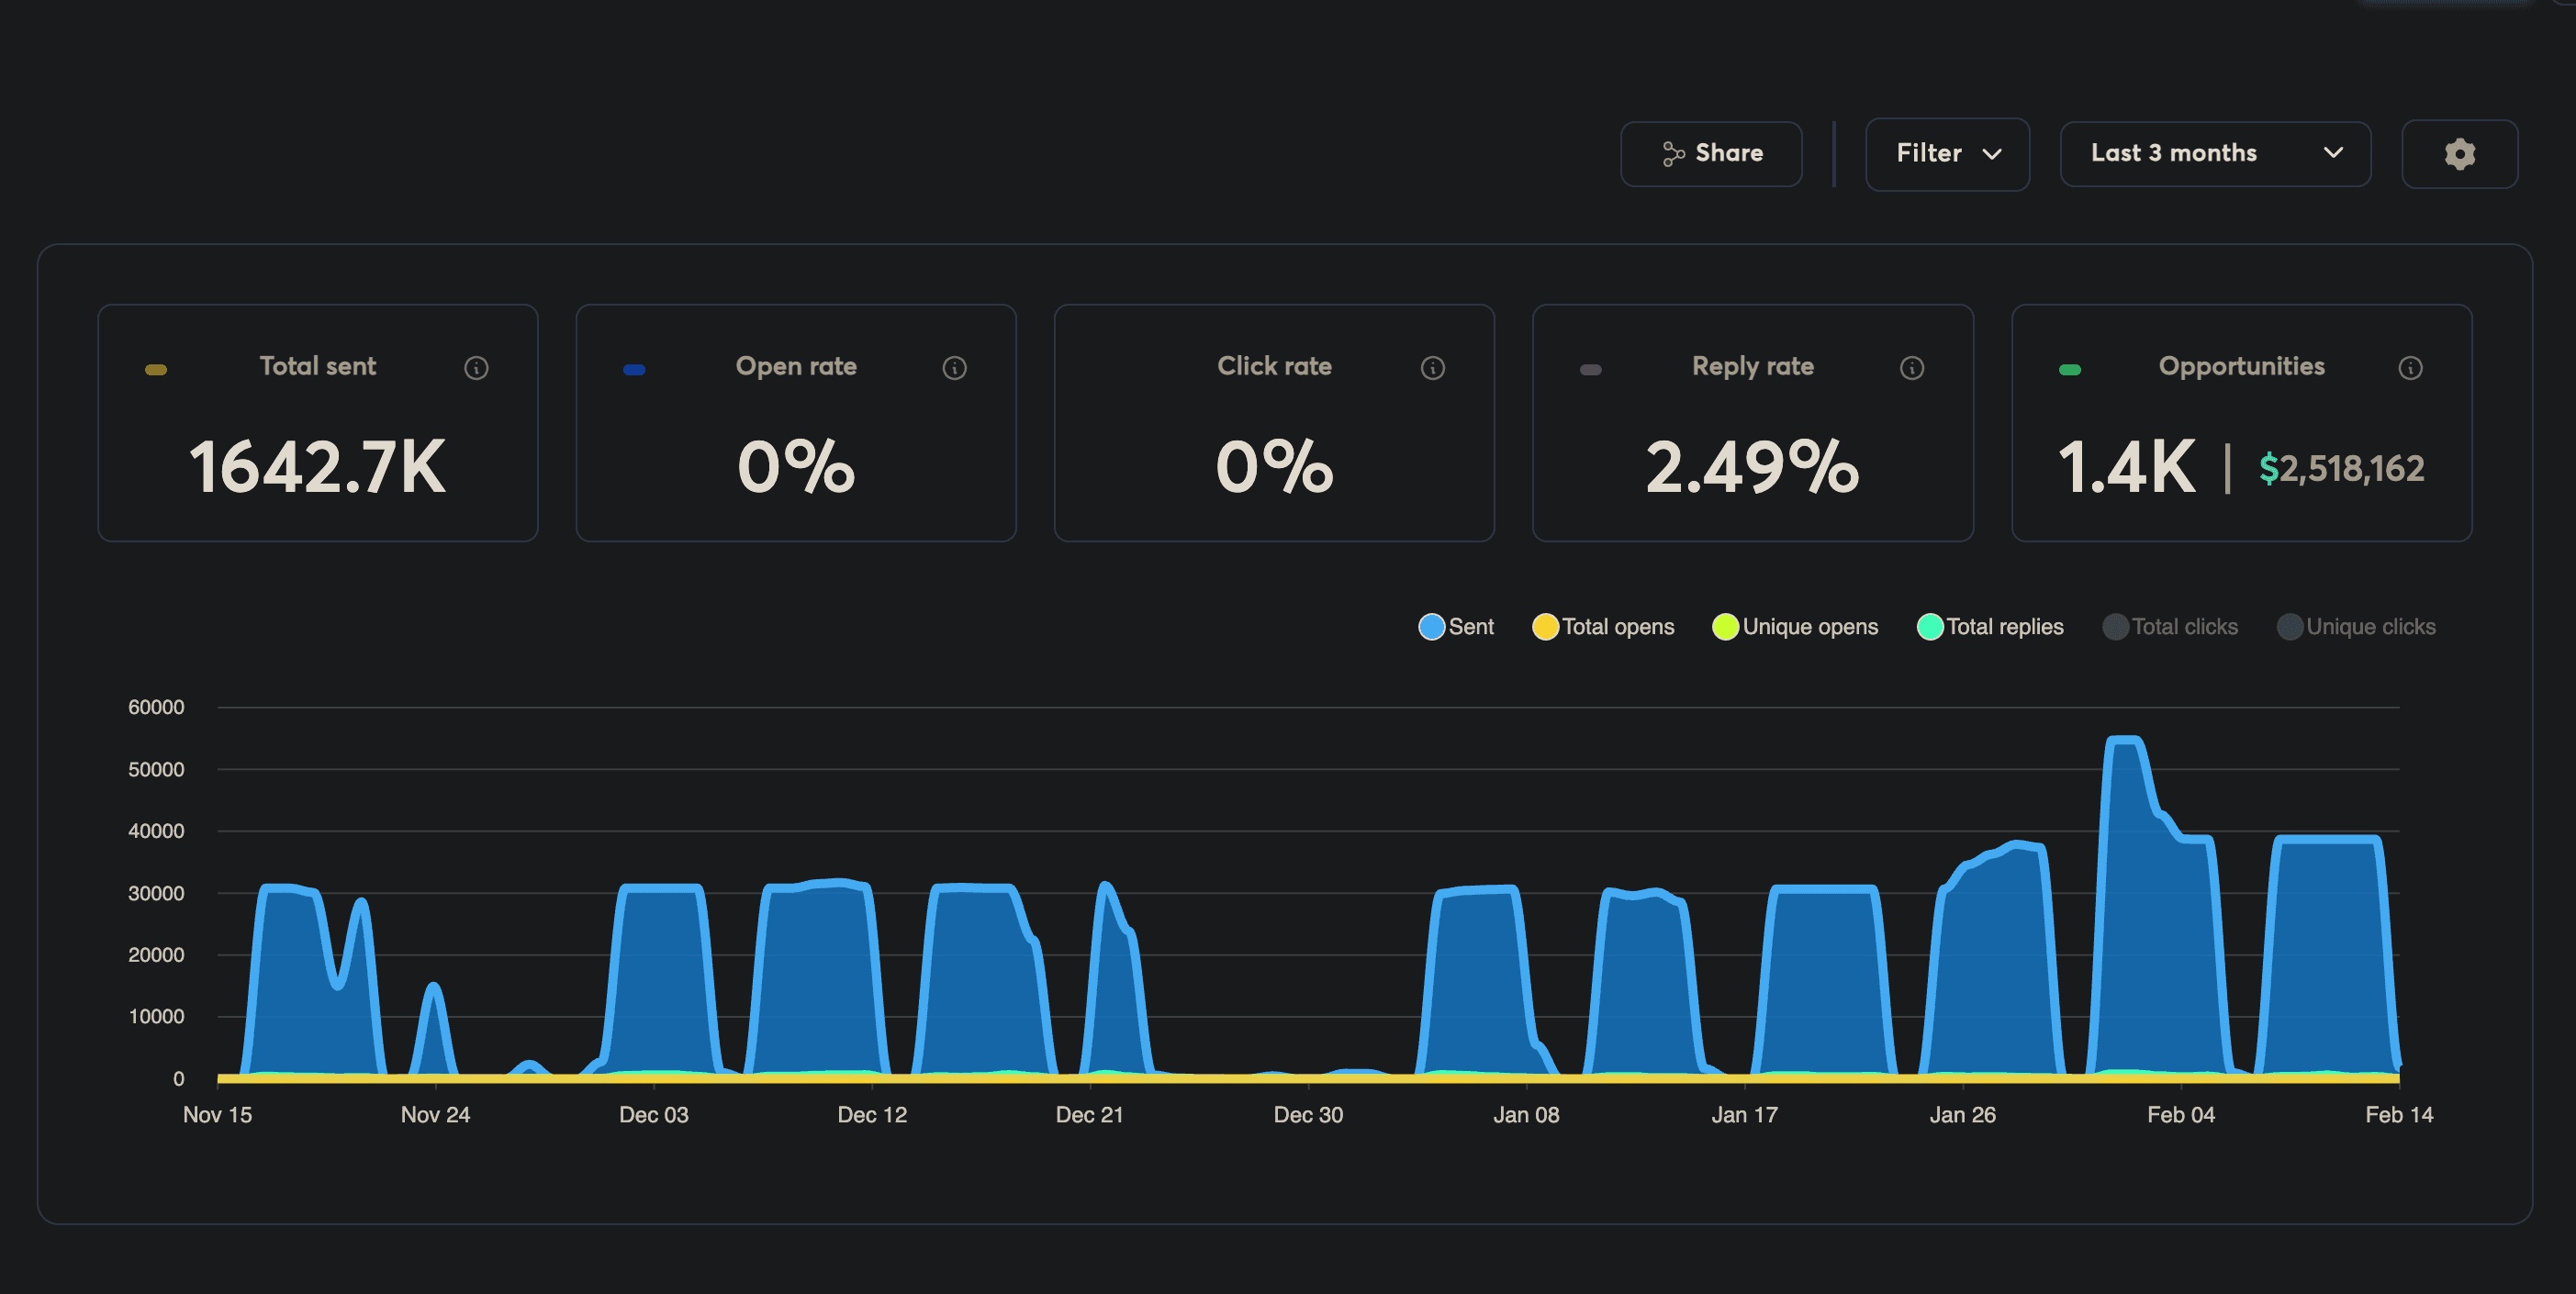The image size is (2576, 1294).
Task: Click the $2,518,162 opportunity value
Action: pyautogui.click(x=2341, y=468)
